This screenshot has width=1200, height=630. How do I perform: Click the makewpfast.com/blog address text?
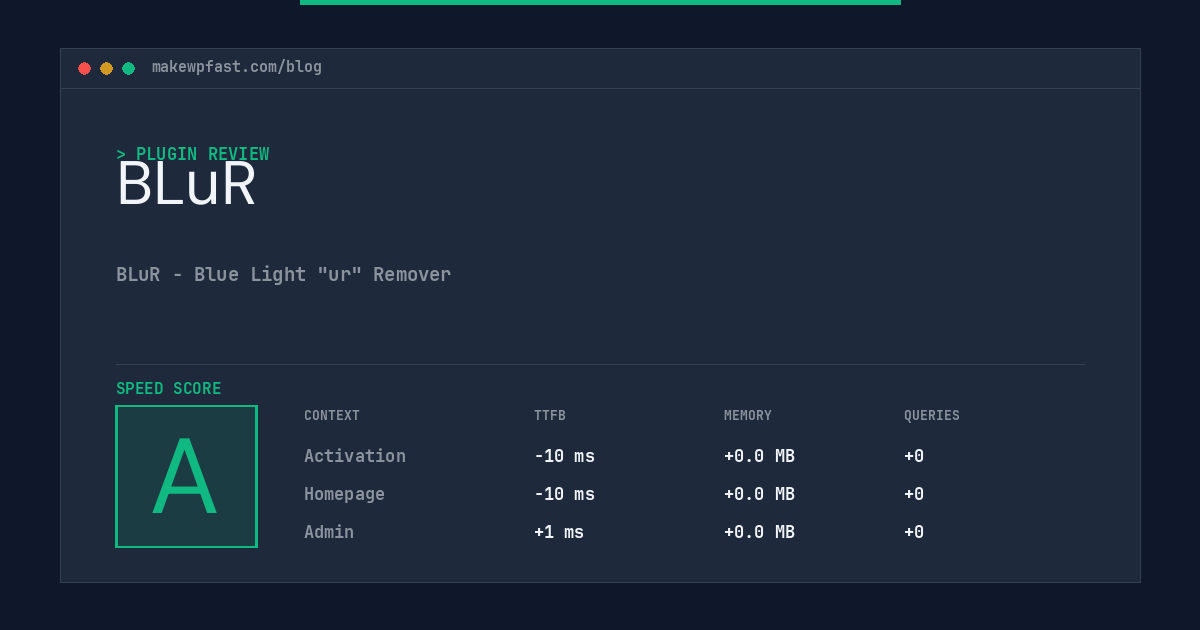coord(237,67)
